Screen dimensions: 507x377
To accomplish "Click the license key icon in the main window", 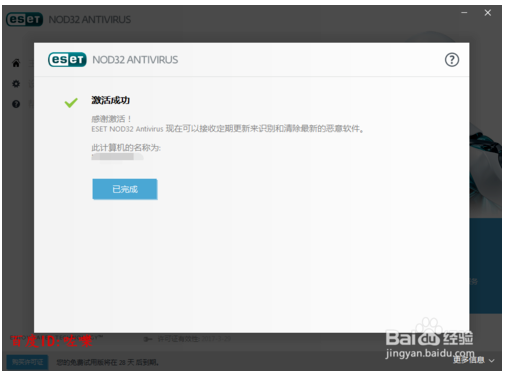I will click(148, 339).
